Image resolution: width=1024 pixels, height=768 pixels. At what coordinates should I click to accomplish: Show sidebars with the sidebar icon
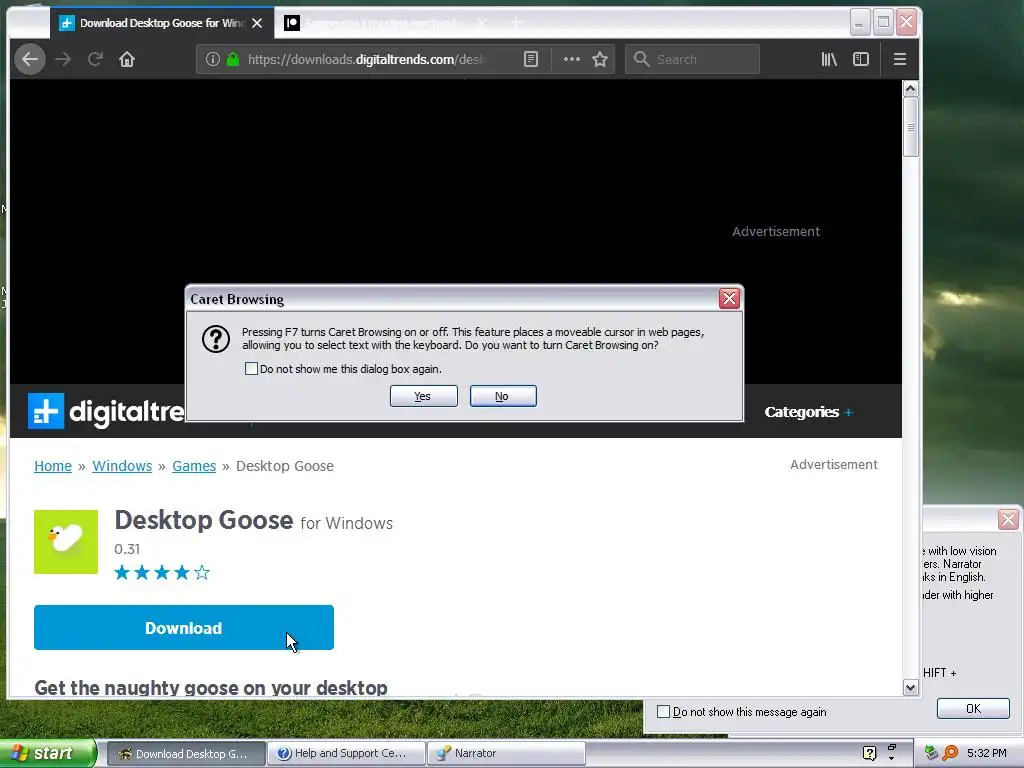861,59
